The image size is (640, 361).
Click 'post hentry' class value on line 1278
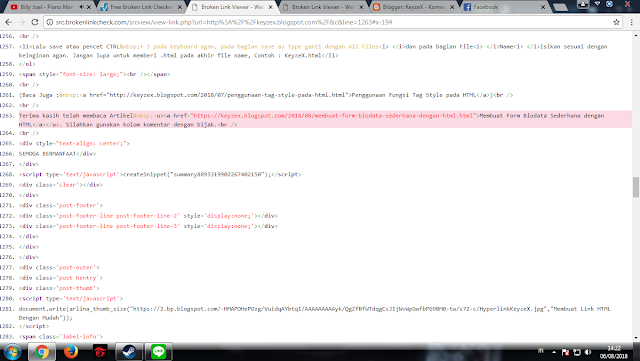(x=78, y=278)
